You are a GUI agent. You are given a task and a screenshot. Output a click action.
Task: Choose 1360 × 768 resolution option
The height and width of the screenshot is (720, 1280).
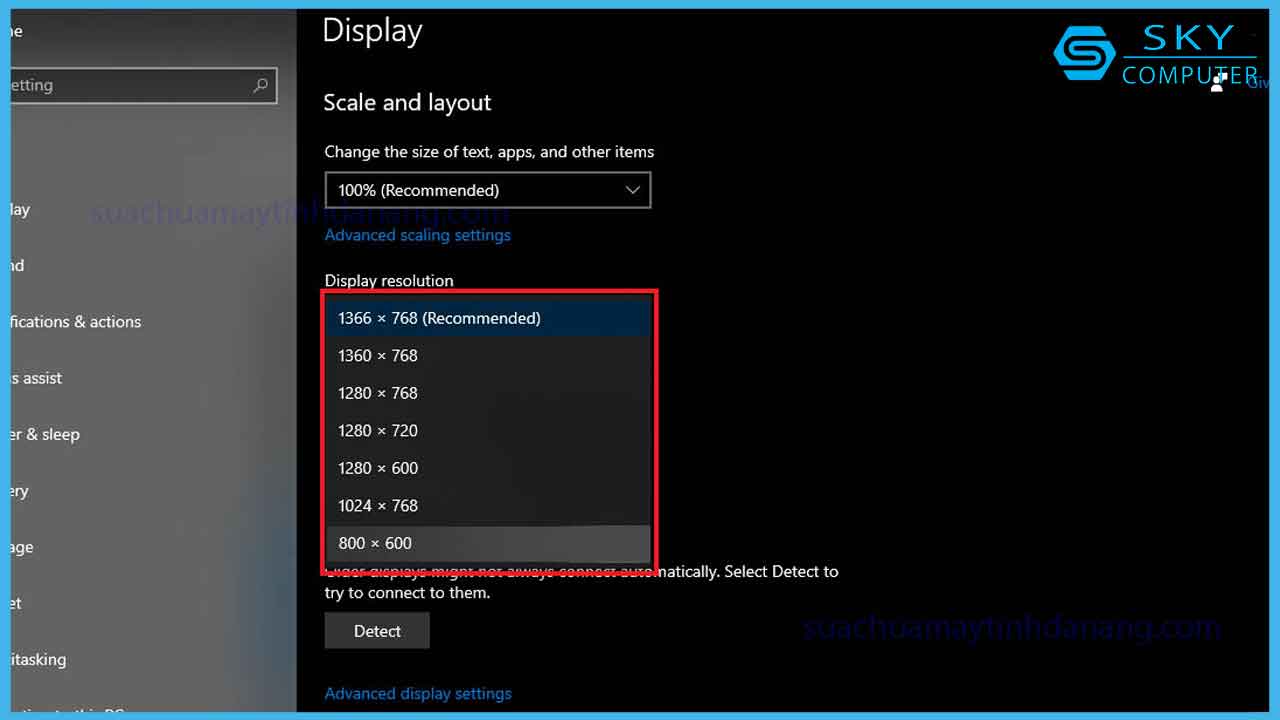489,355
